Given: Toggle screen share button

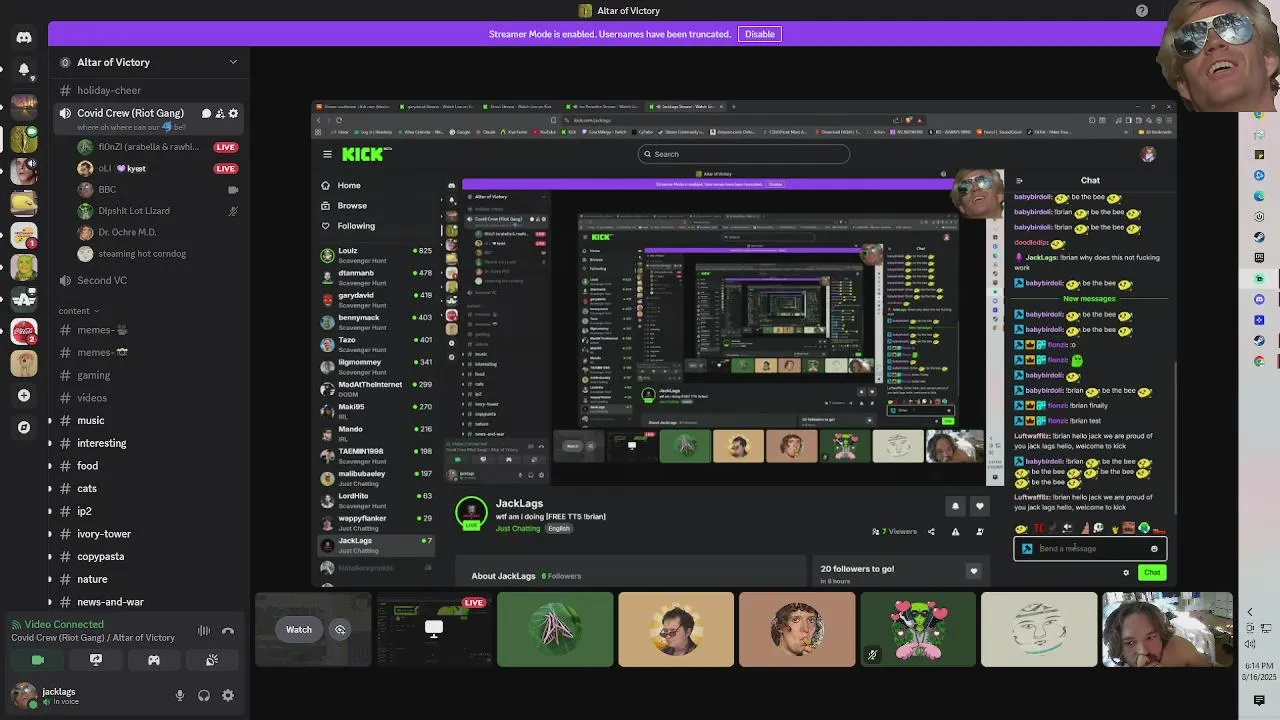Looking at the screenshot, I should tap(96, 660).
